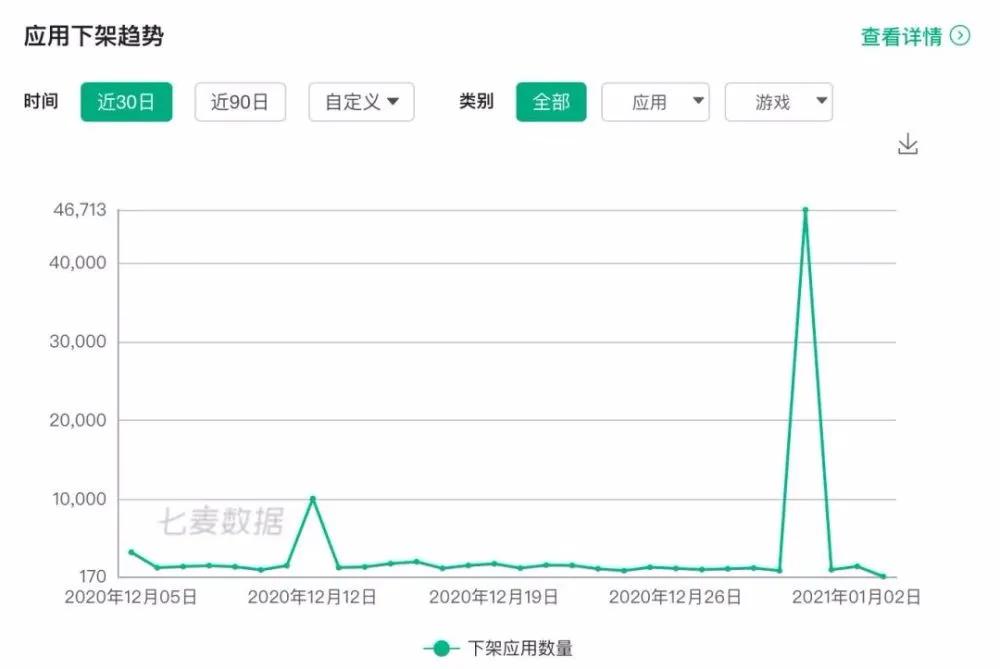Click the December 12 spike data point
1000x669 pixels.
[x=313, y=497]
